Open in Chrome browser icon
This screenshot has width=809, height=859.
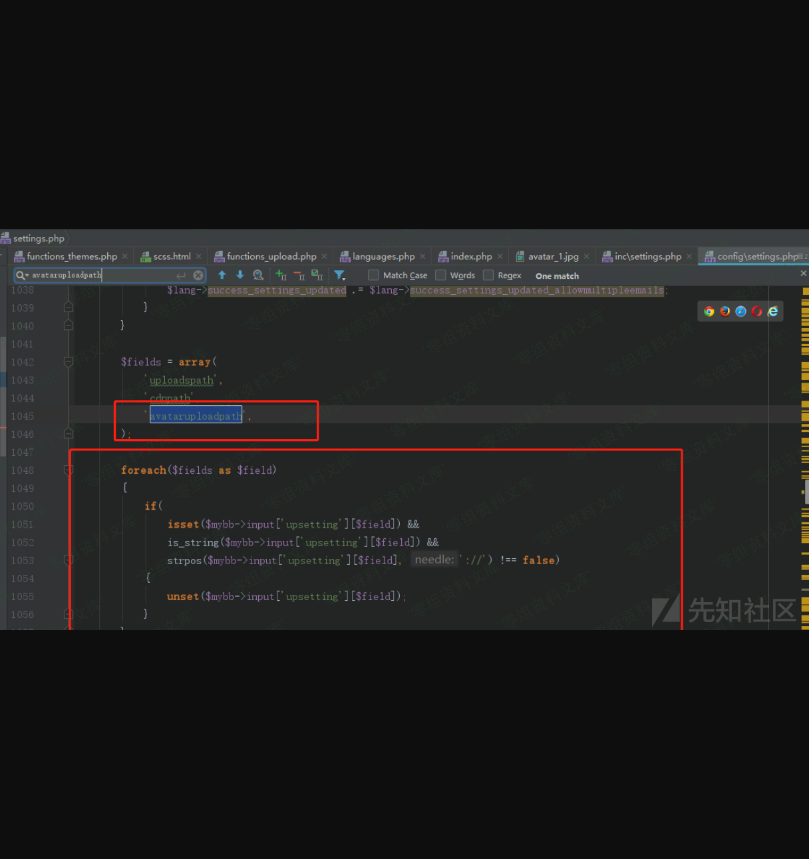click(x=709, y=311)
